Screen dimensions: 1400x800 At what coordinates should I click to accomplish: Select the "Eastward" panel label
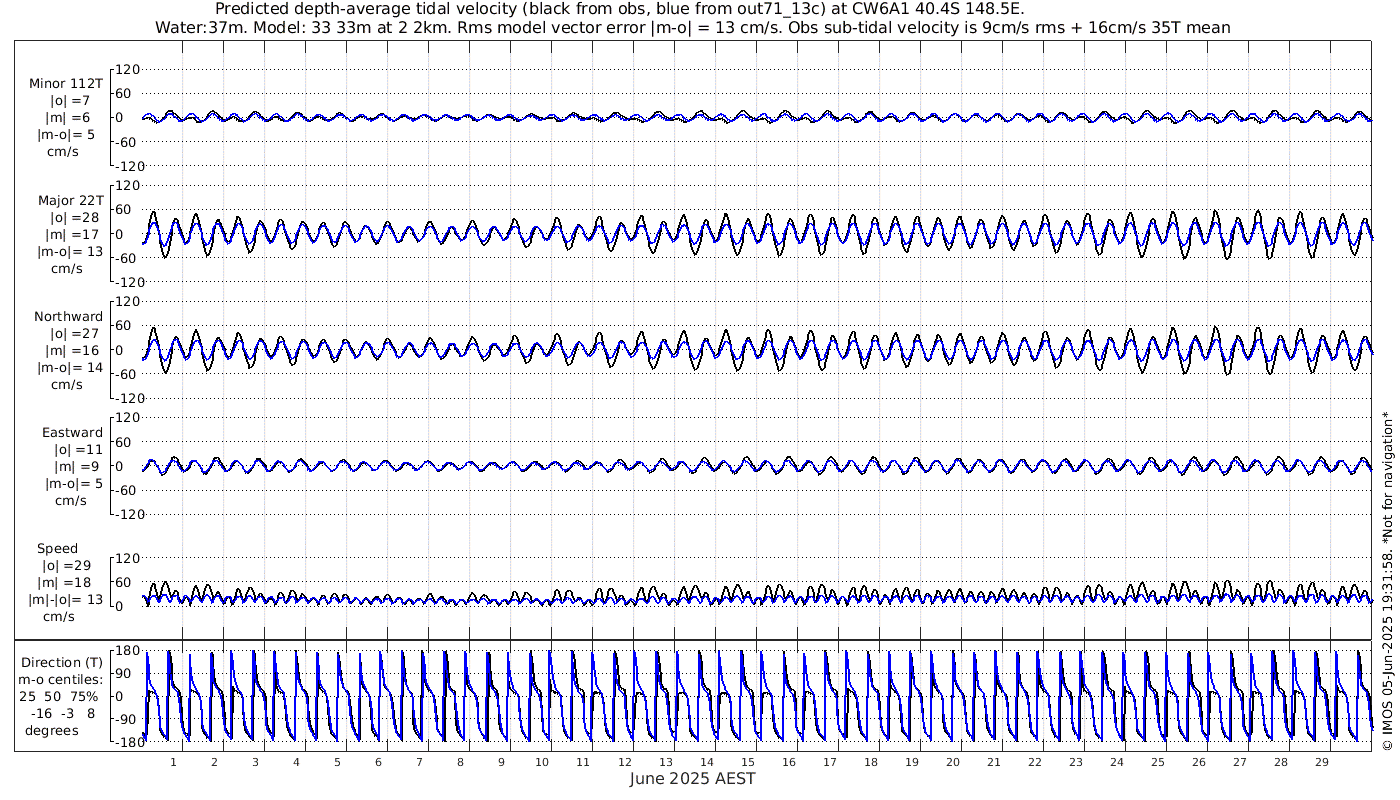click(x=73, y=433)
